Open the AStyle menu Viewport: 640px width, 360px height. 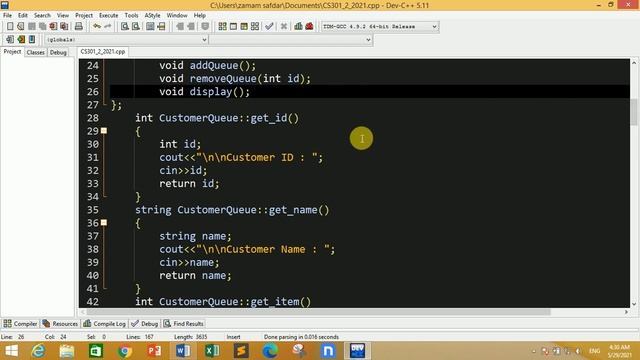(x=153, y=16)
